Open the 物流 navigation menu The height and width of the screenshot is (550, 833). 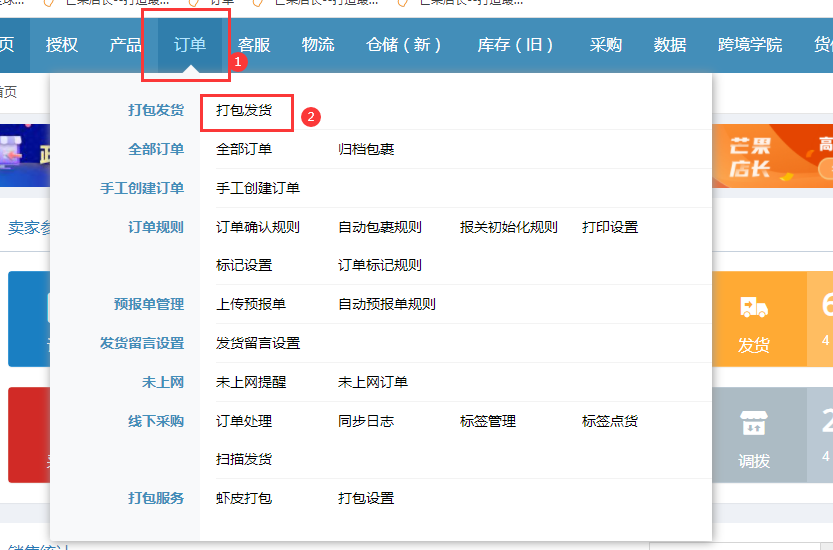(x=318, y=45)
